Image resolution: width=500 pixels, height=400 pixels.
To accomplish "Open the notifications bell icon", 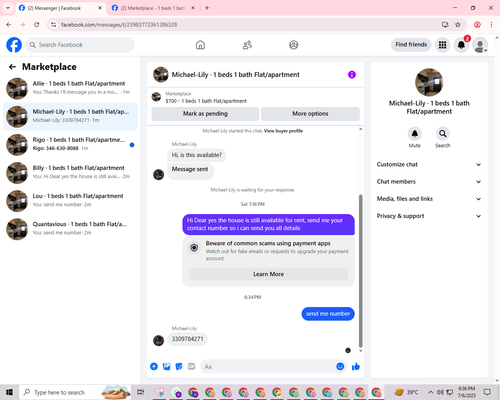I will coord(461,45).
